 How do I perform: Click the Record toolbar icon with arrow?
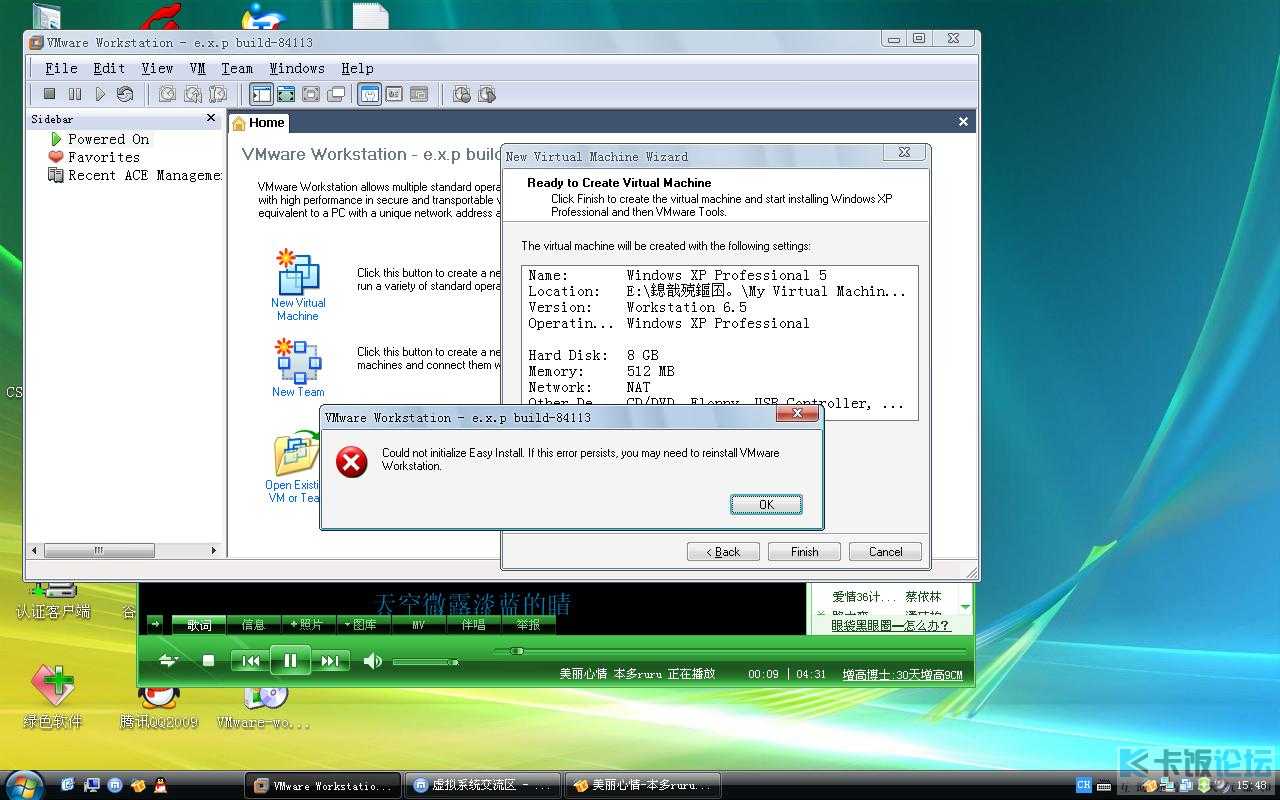pyautogui.click(x=487, y=94)
